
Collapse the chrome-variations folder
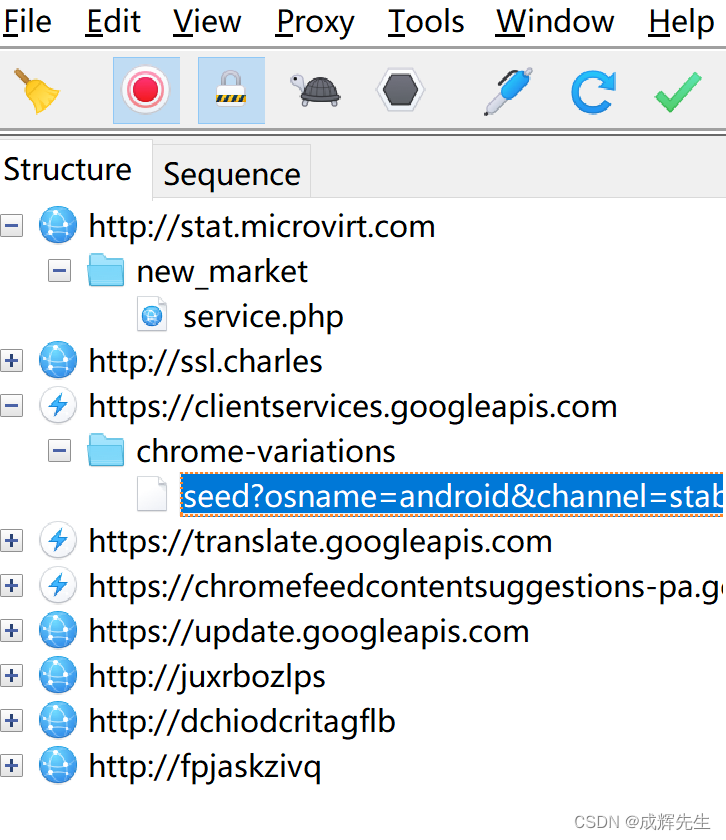59,451
